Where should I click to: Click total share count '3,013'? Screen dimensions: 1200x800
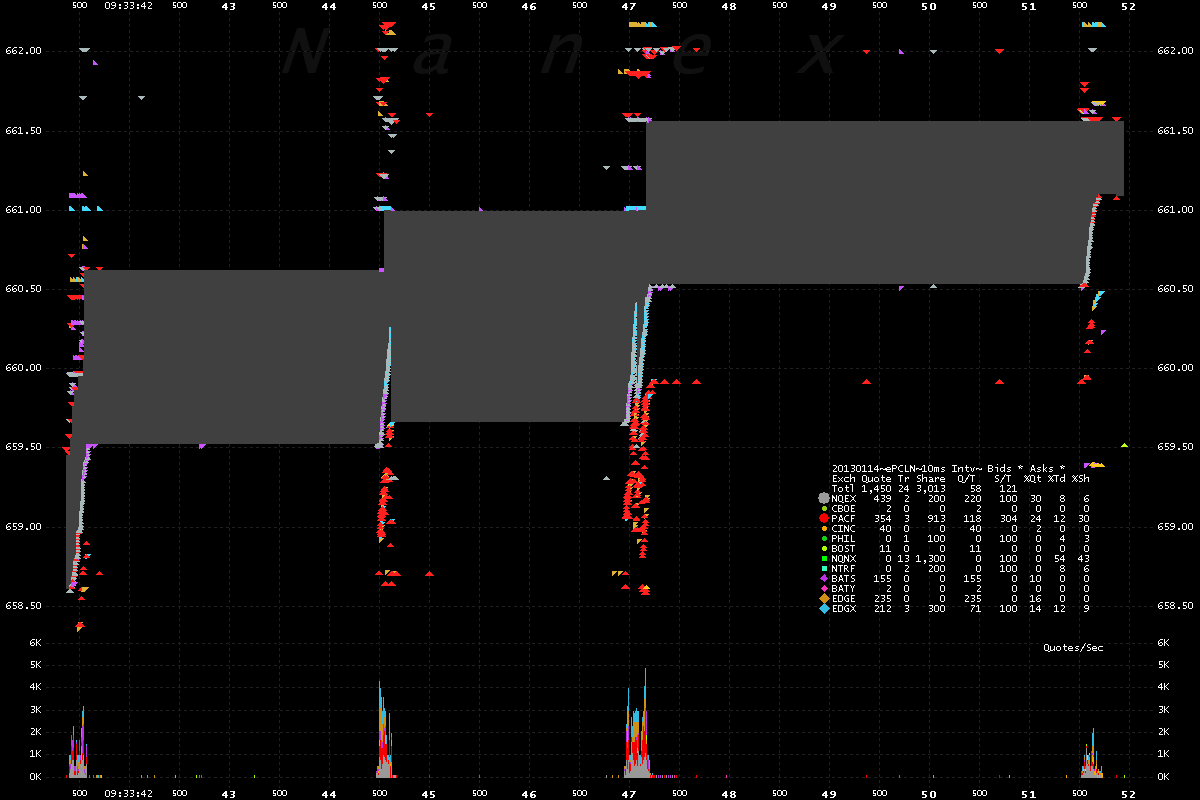[x=931, y=488]
